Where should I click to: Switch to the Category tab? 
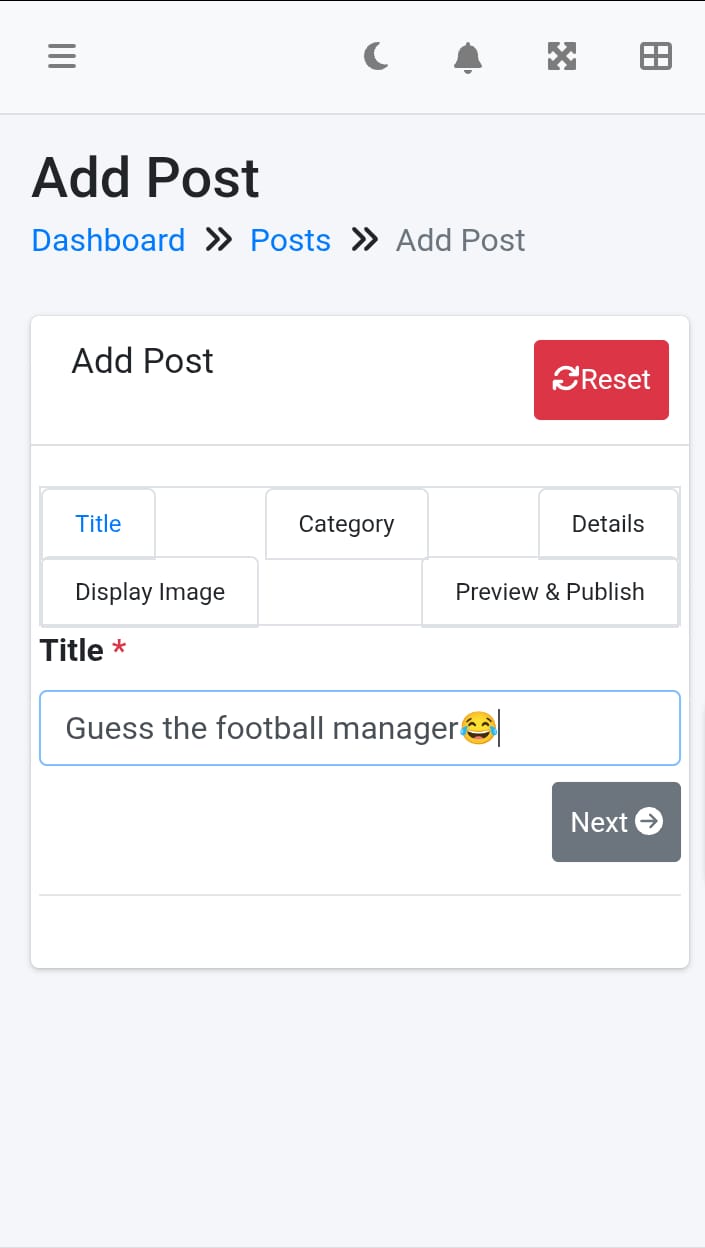346,523
